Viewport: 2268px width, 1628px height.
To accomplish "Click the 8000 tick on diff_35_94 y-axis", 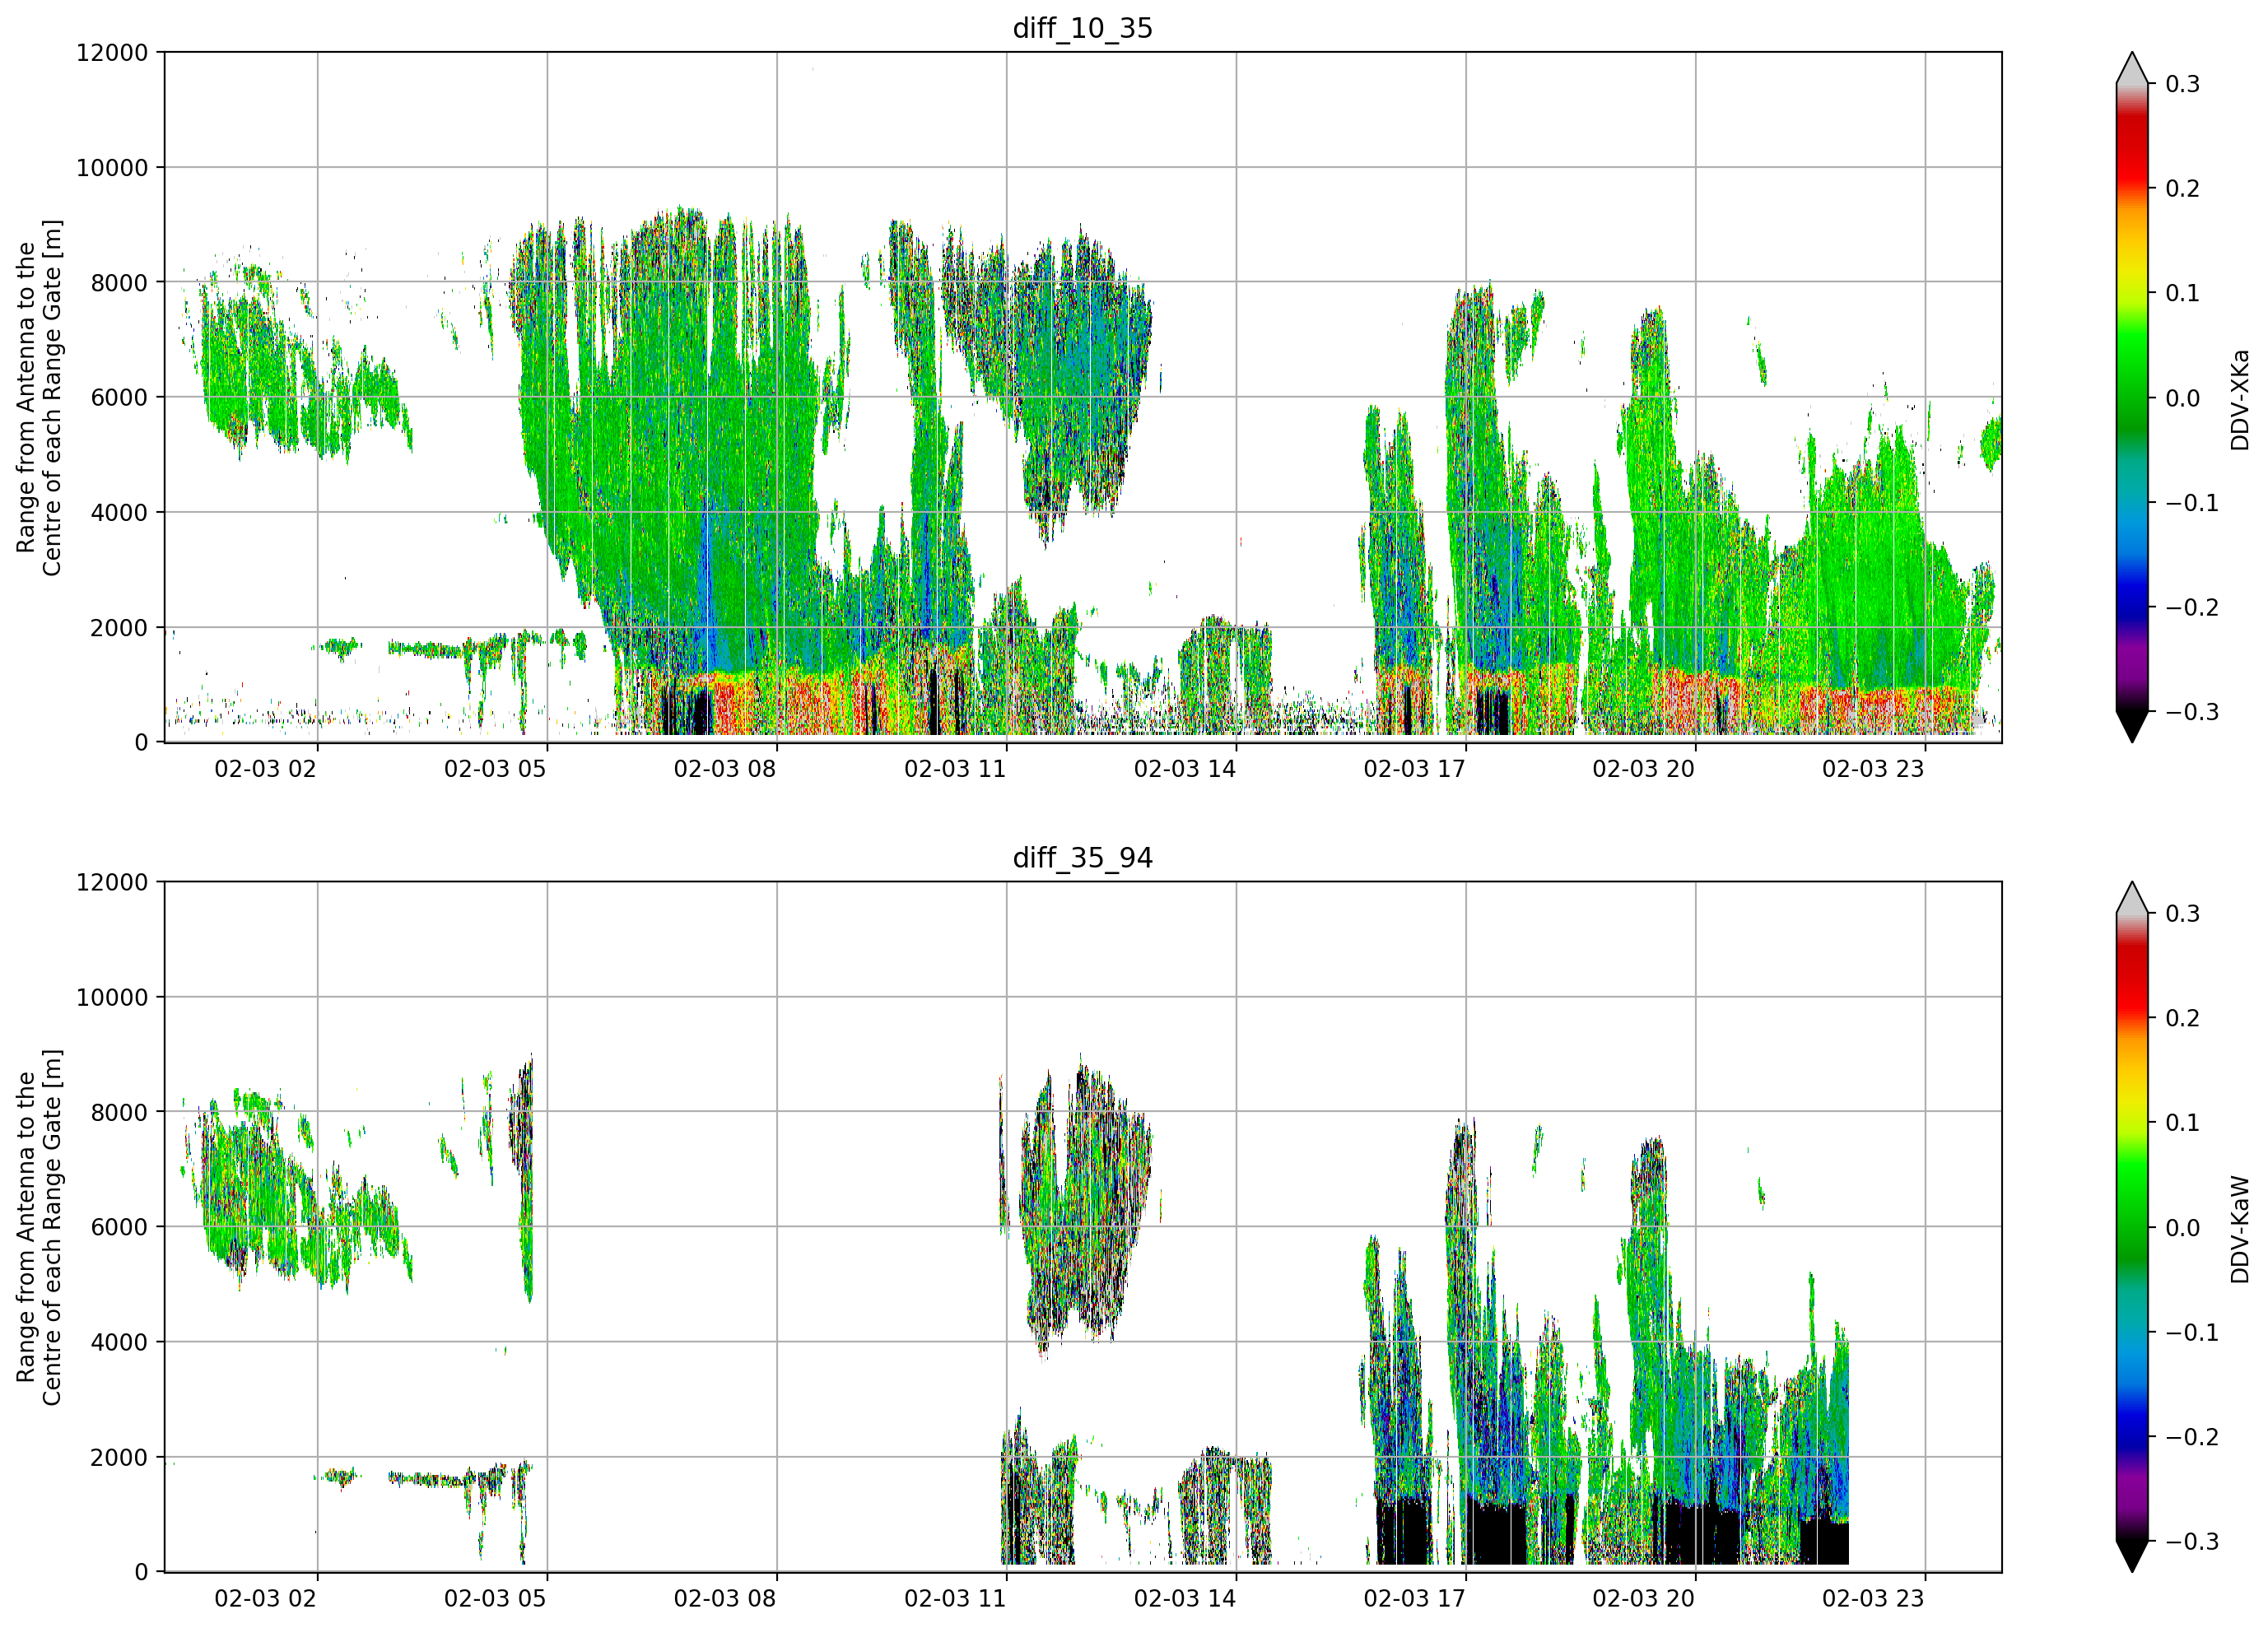I will 119,1112.
